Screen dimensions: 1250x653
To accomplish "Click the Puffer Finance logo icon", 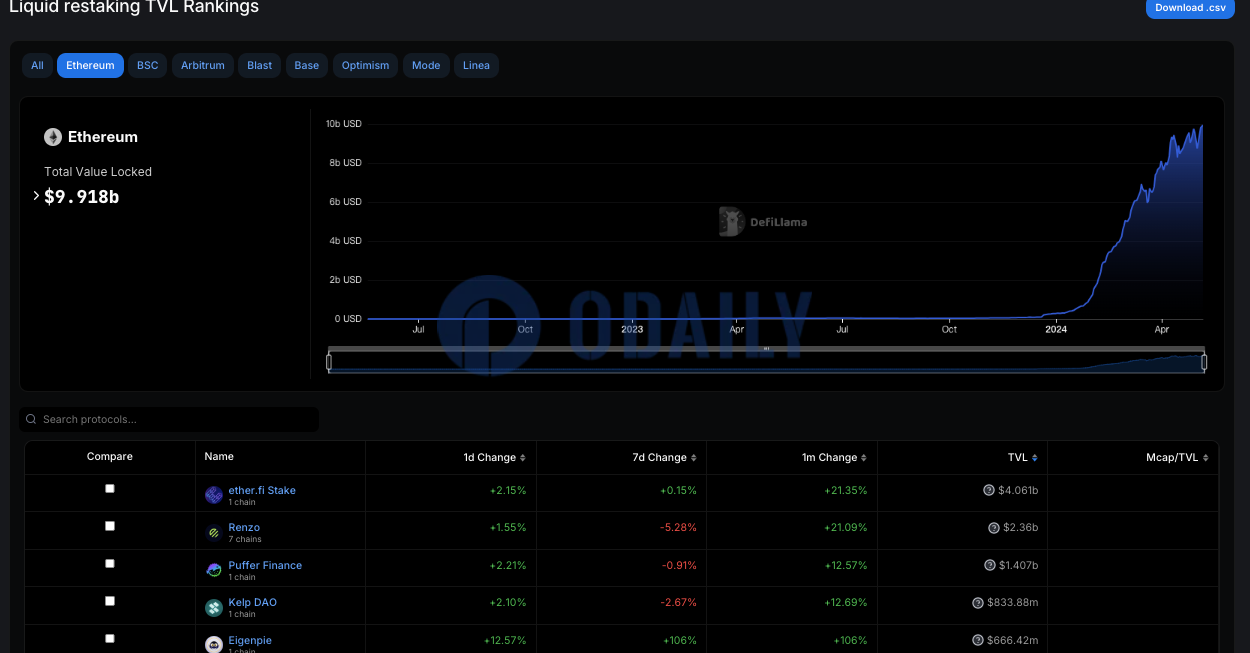I will [x=213, y=570].
